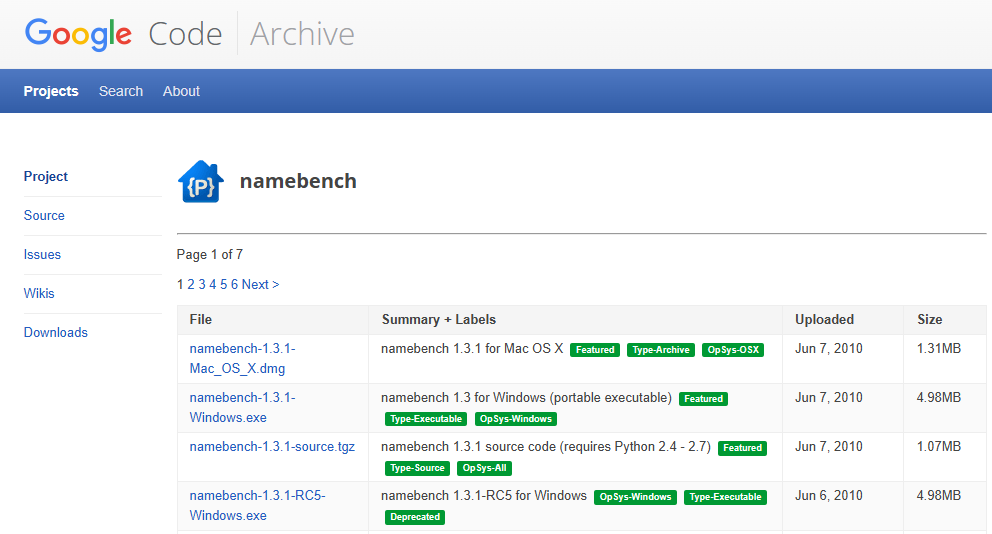Screen dimensions: 992x534
Task: Click OpSys-Windows label in portable executable row
Action: click(516, 419)
